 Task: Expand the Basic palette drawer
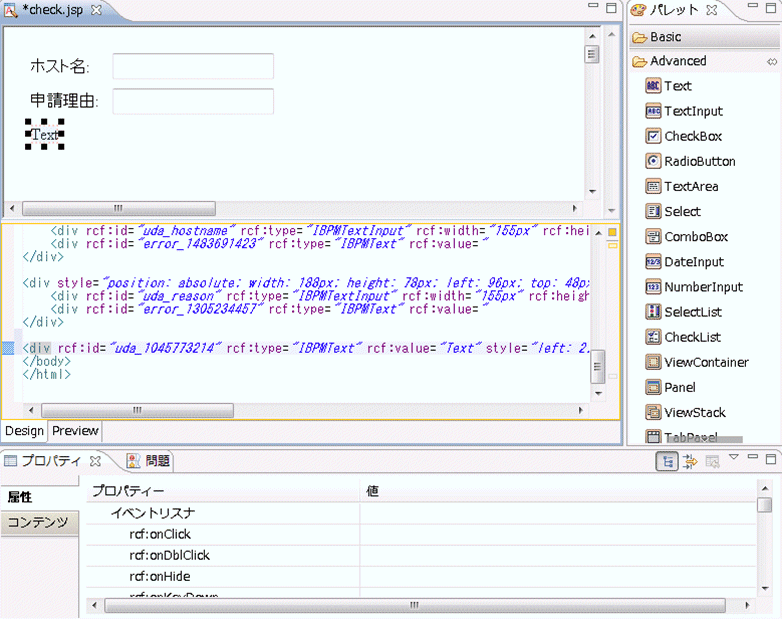[x=665, y=37]
